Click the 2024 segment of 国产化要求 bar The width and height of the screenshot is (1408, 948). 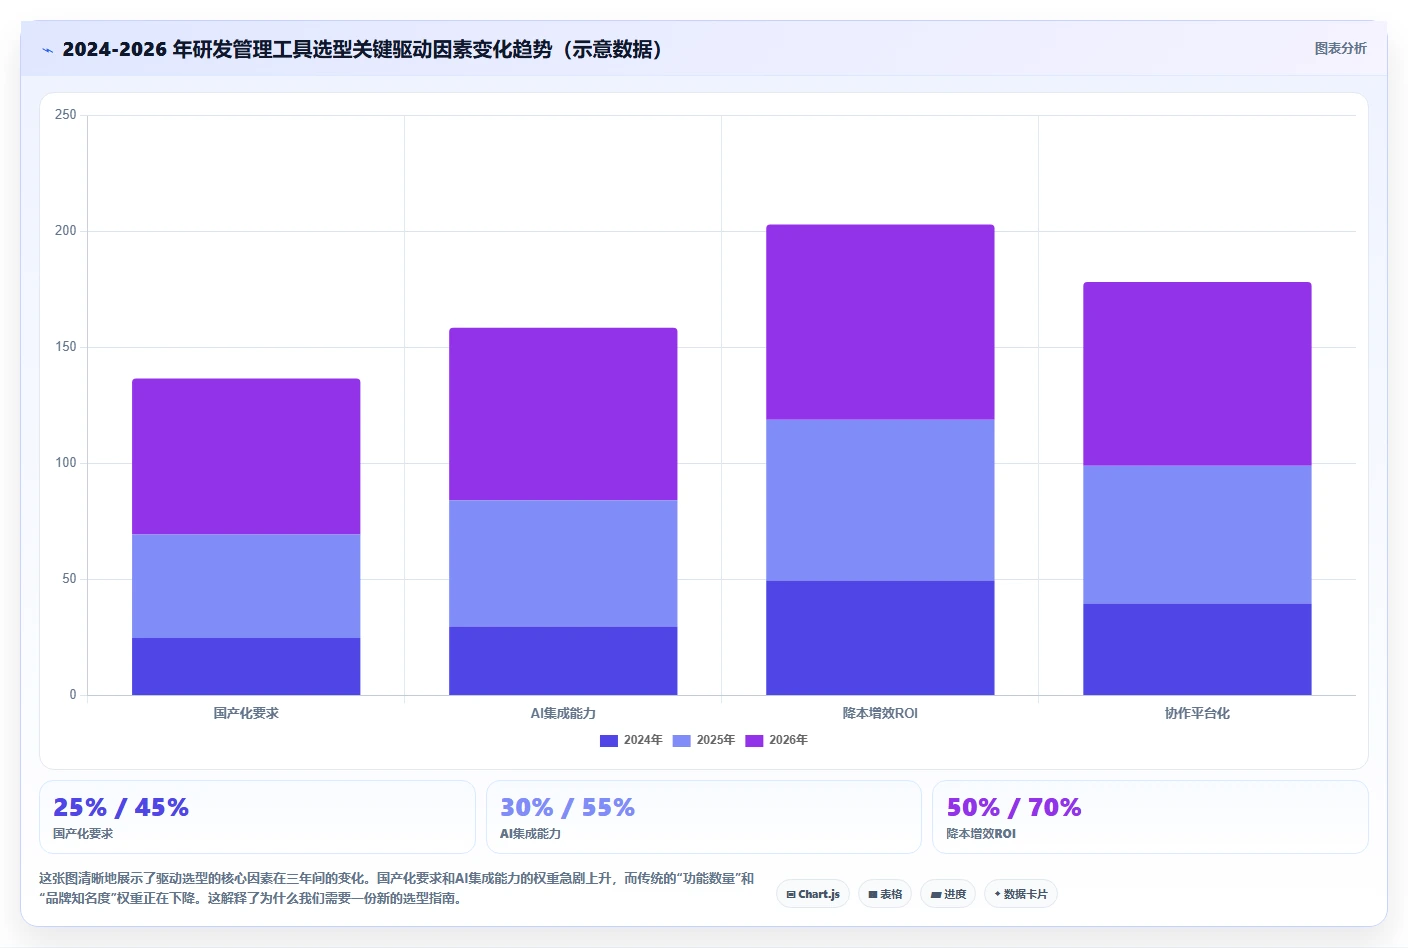click(246, 666)
